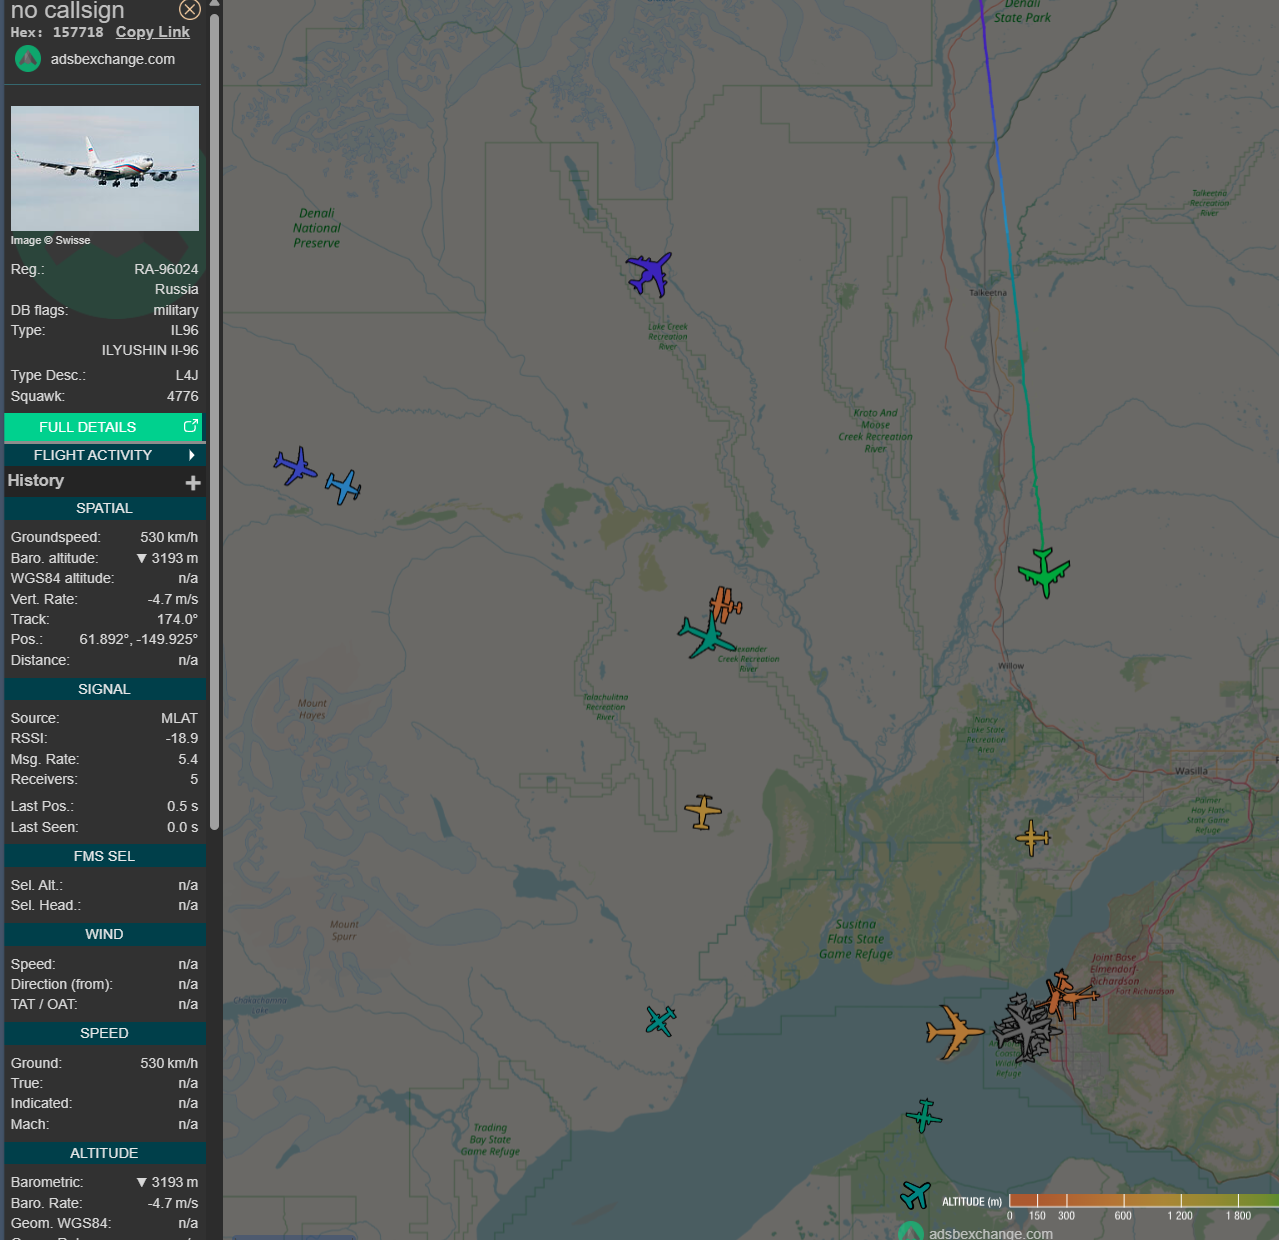Open FULL DETAILS for this aircraft
The image size is (1279, 1240).
point(103,427)
